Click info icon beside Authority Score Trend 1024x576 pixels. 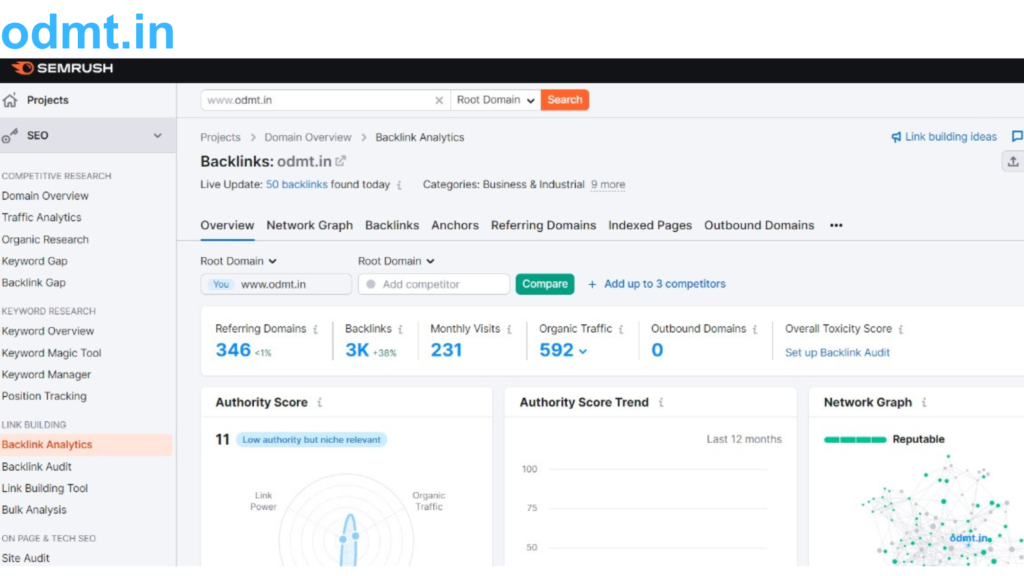click(661, 402)
